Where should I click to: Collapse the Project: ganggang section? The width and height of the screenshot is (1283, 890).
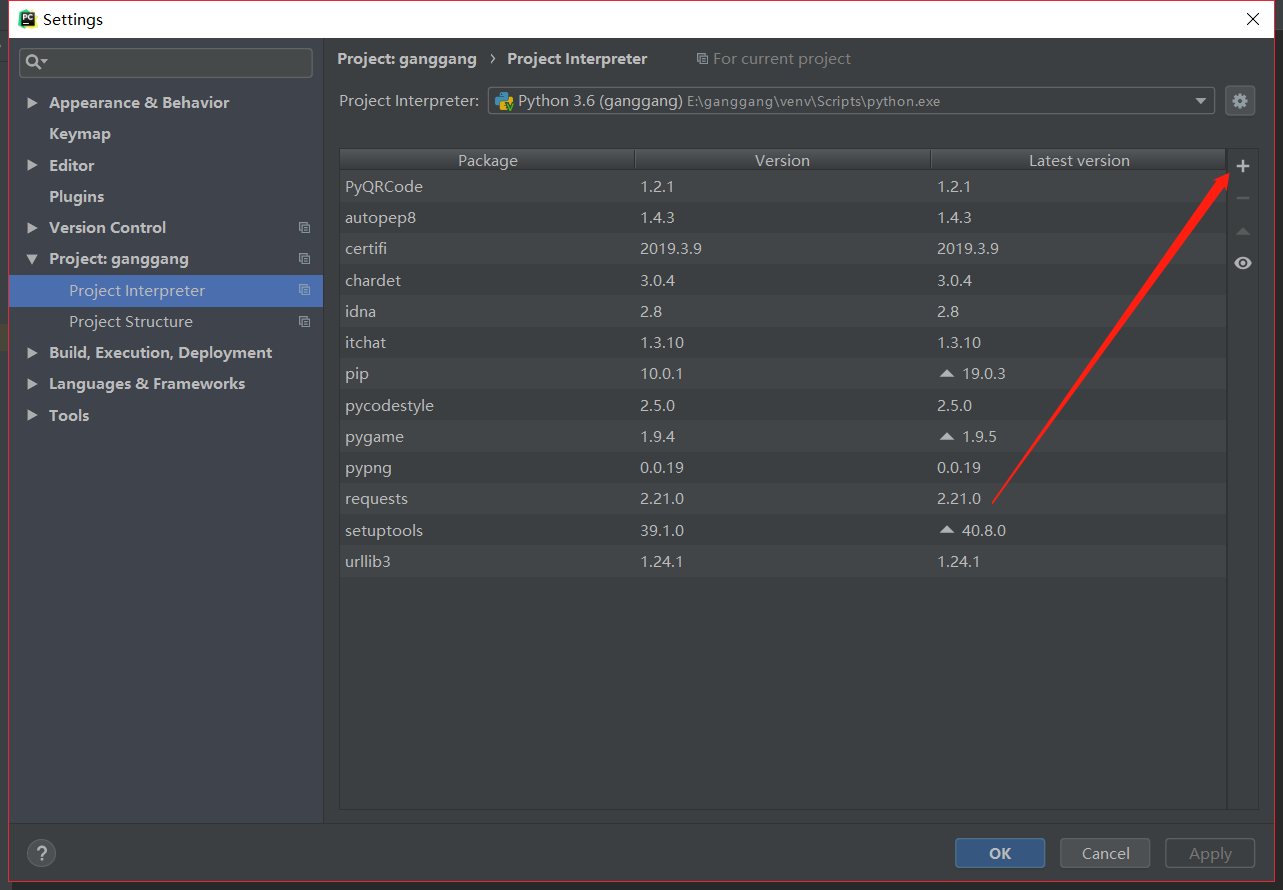[x=32, y=259]
